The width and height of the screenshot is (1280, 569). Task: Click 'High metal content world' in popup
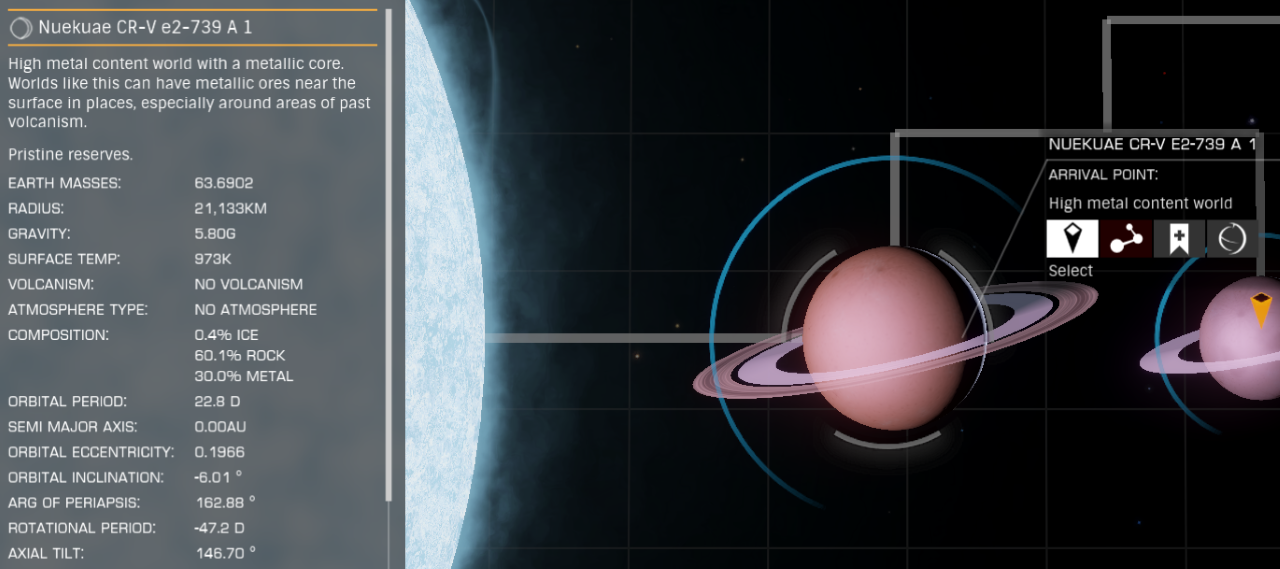click(x=1140, y=204)
